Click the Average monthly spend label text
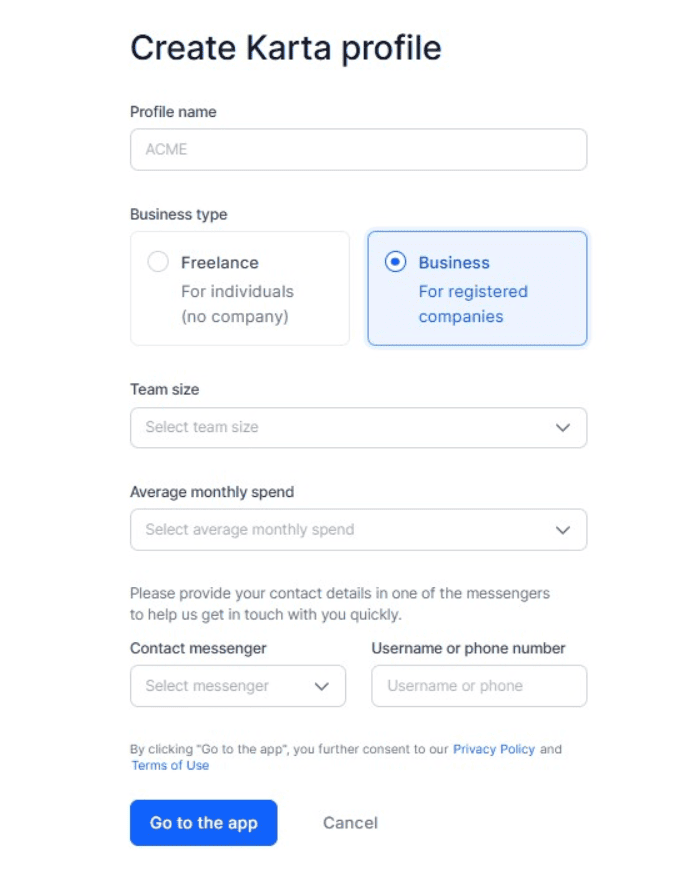Image resolution: width=697 pixels, height=882 pixels. click(x=212, y=492)
